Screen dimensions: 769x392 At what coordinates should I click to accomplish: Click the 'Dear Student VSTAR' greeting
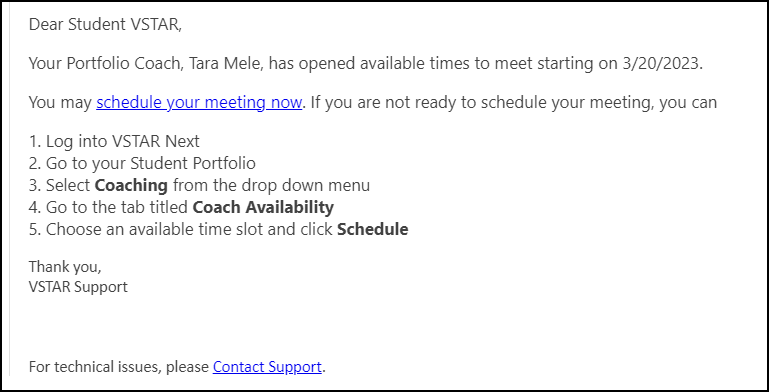[105, 24]
